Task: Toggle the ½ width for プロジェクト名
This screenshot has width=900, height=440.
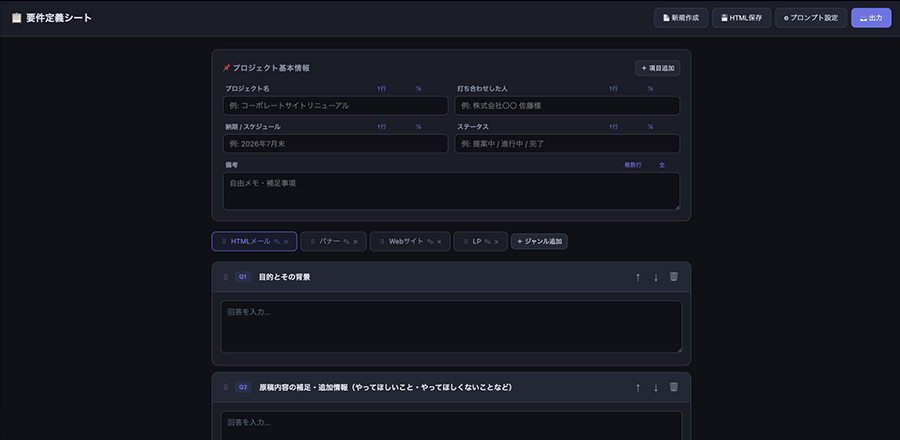Action: pyautogui.click(x=418, y=89)
